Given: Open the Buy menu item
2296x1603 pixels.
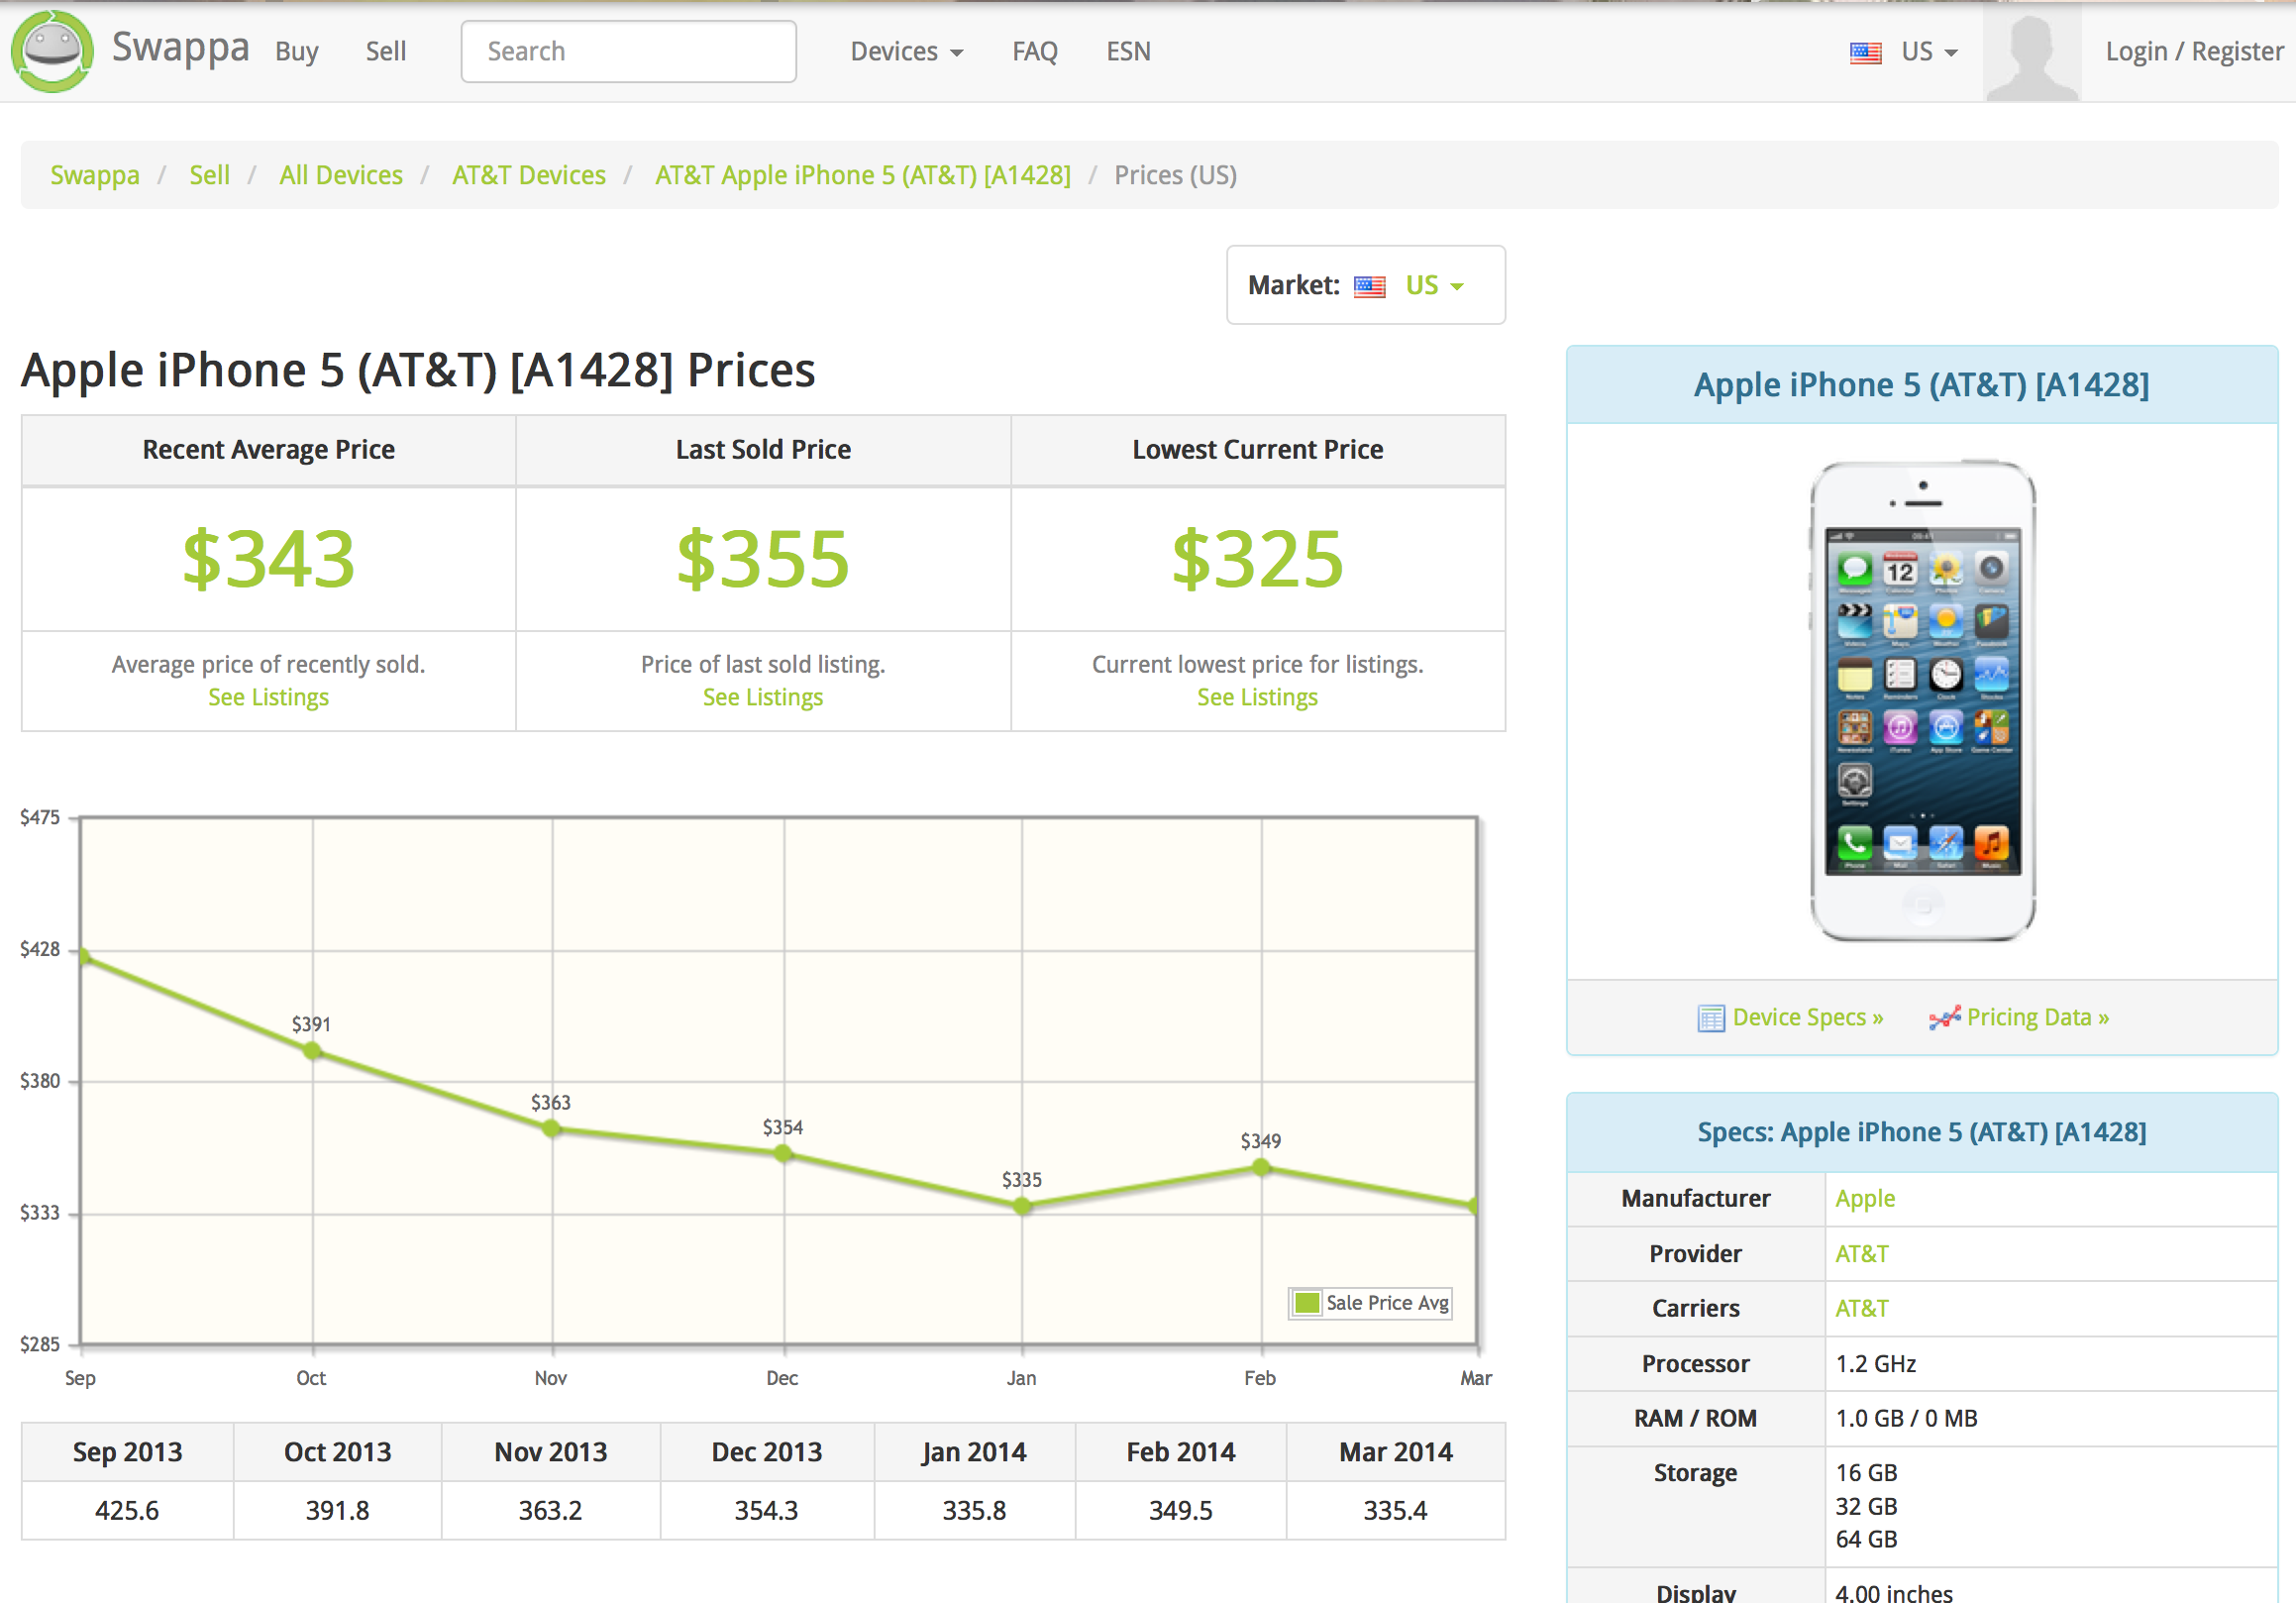Looking at the screenshot, I should tap(297, 52).
